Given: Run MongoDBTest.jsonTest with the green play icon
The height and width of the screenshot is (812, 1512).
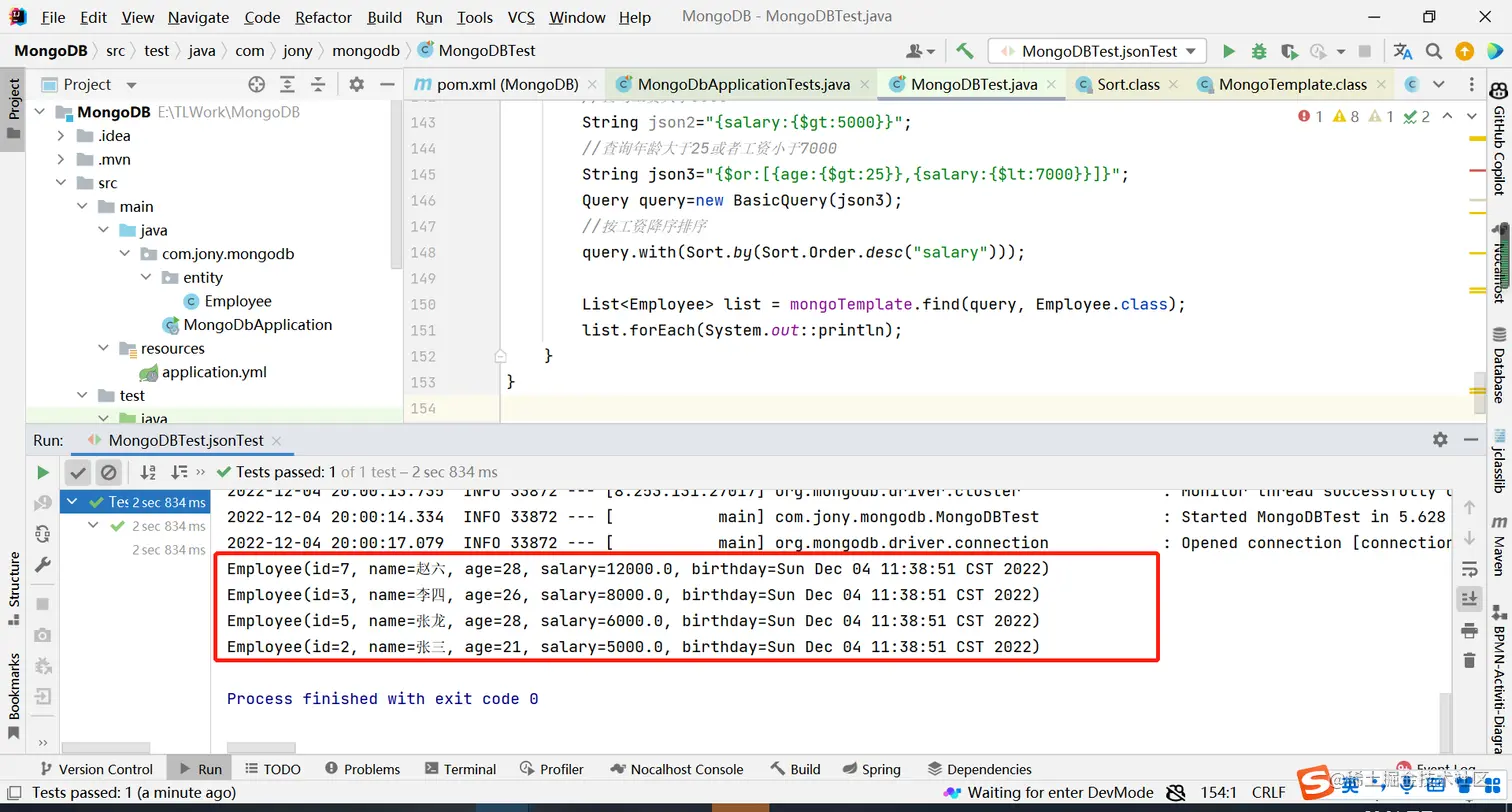Looking at the screenshot, I should (x=1229, y=51).
